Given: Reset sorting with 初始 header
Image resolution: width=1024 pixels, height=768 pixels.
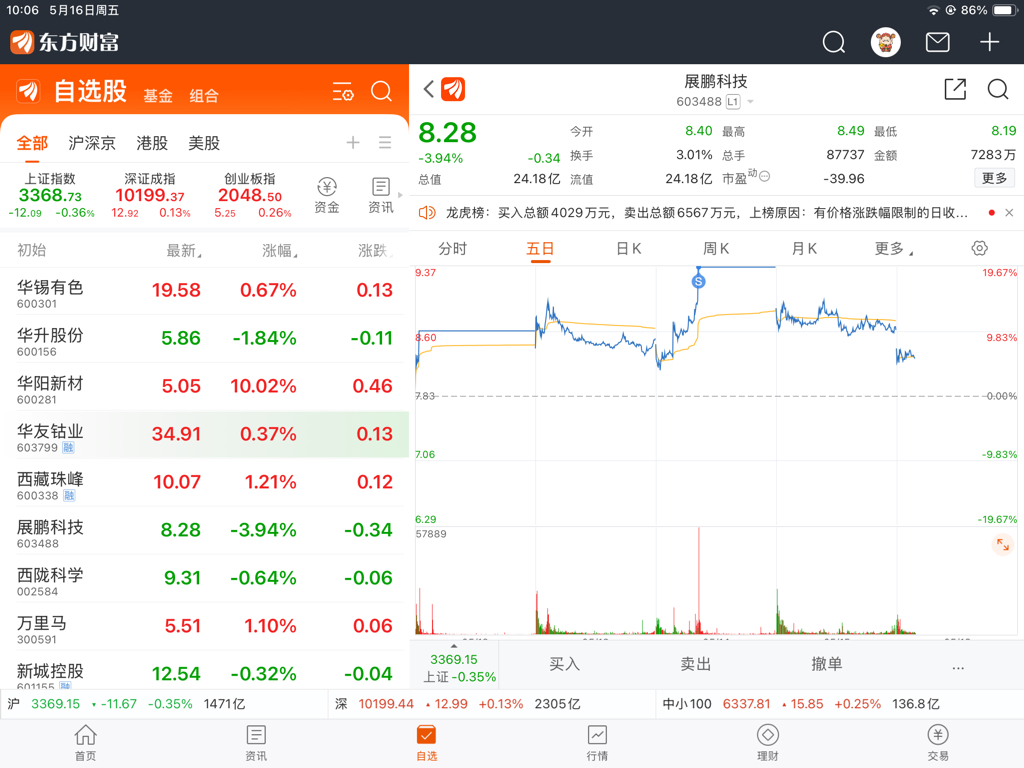Looking at the screenshot, I should point(31,250).
